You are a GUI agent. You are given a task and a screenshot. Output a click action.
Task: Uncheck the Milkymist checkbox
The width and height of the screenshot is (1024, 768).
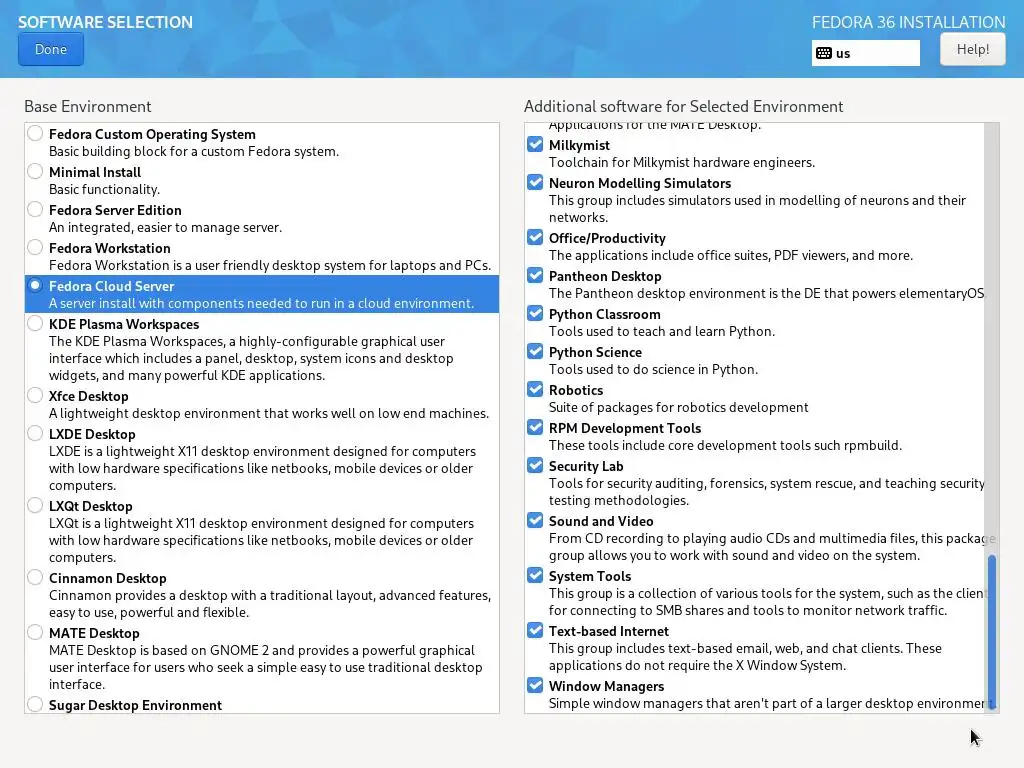pos(535,144)
